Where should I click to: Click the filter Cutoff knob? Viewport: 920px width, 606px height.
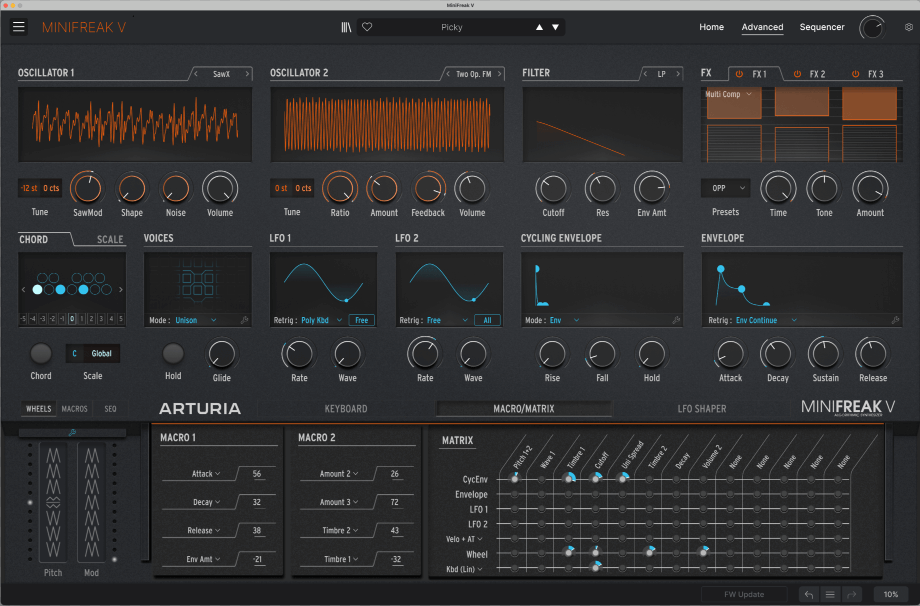[x=552, y=189]
